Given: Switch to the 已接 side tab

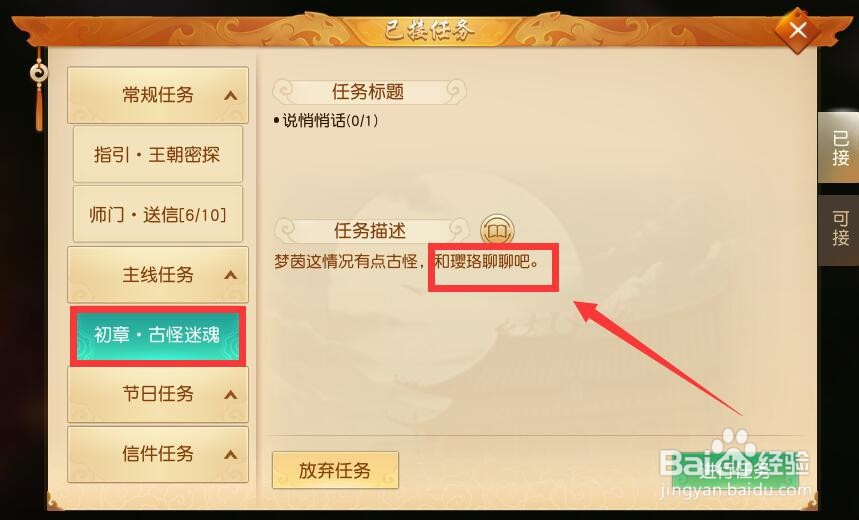Looking at the screenshot, I should tap(839, 147).
